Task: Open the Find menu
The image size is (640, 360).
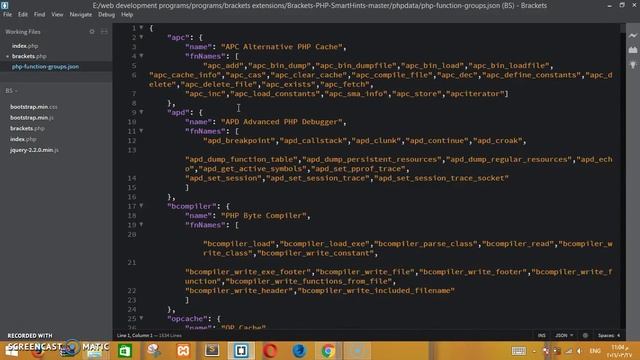Action: click(39, 14)
